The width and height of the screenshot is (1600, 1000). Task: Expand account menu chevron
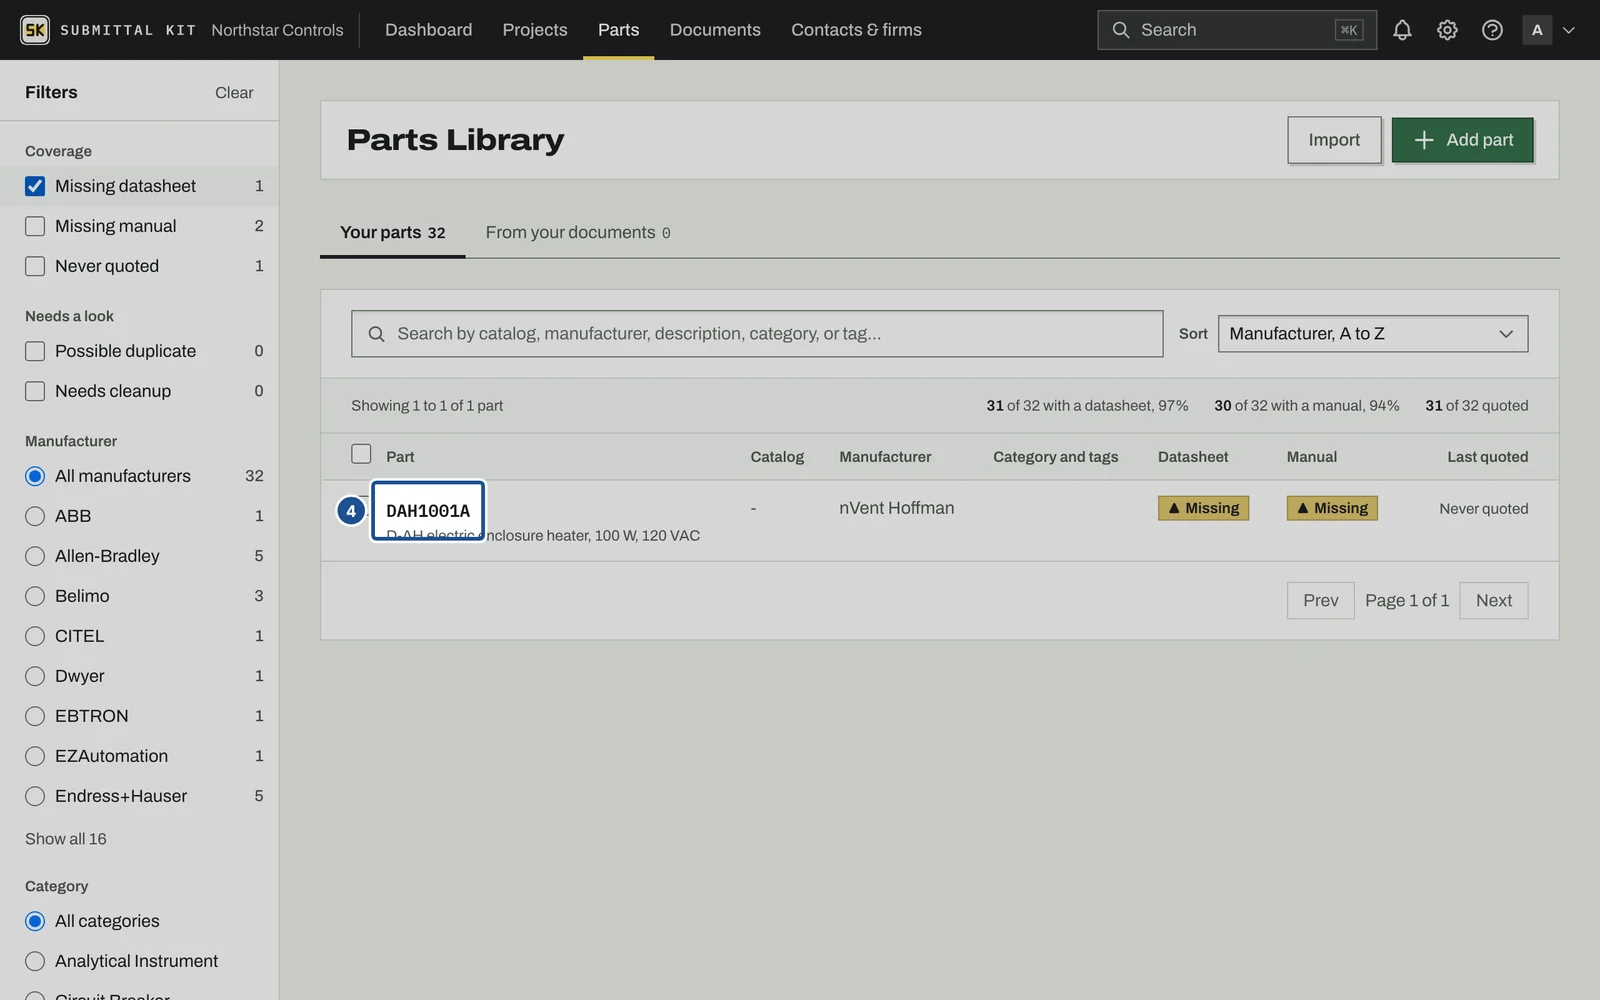(1569, 30)
